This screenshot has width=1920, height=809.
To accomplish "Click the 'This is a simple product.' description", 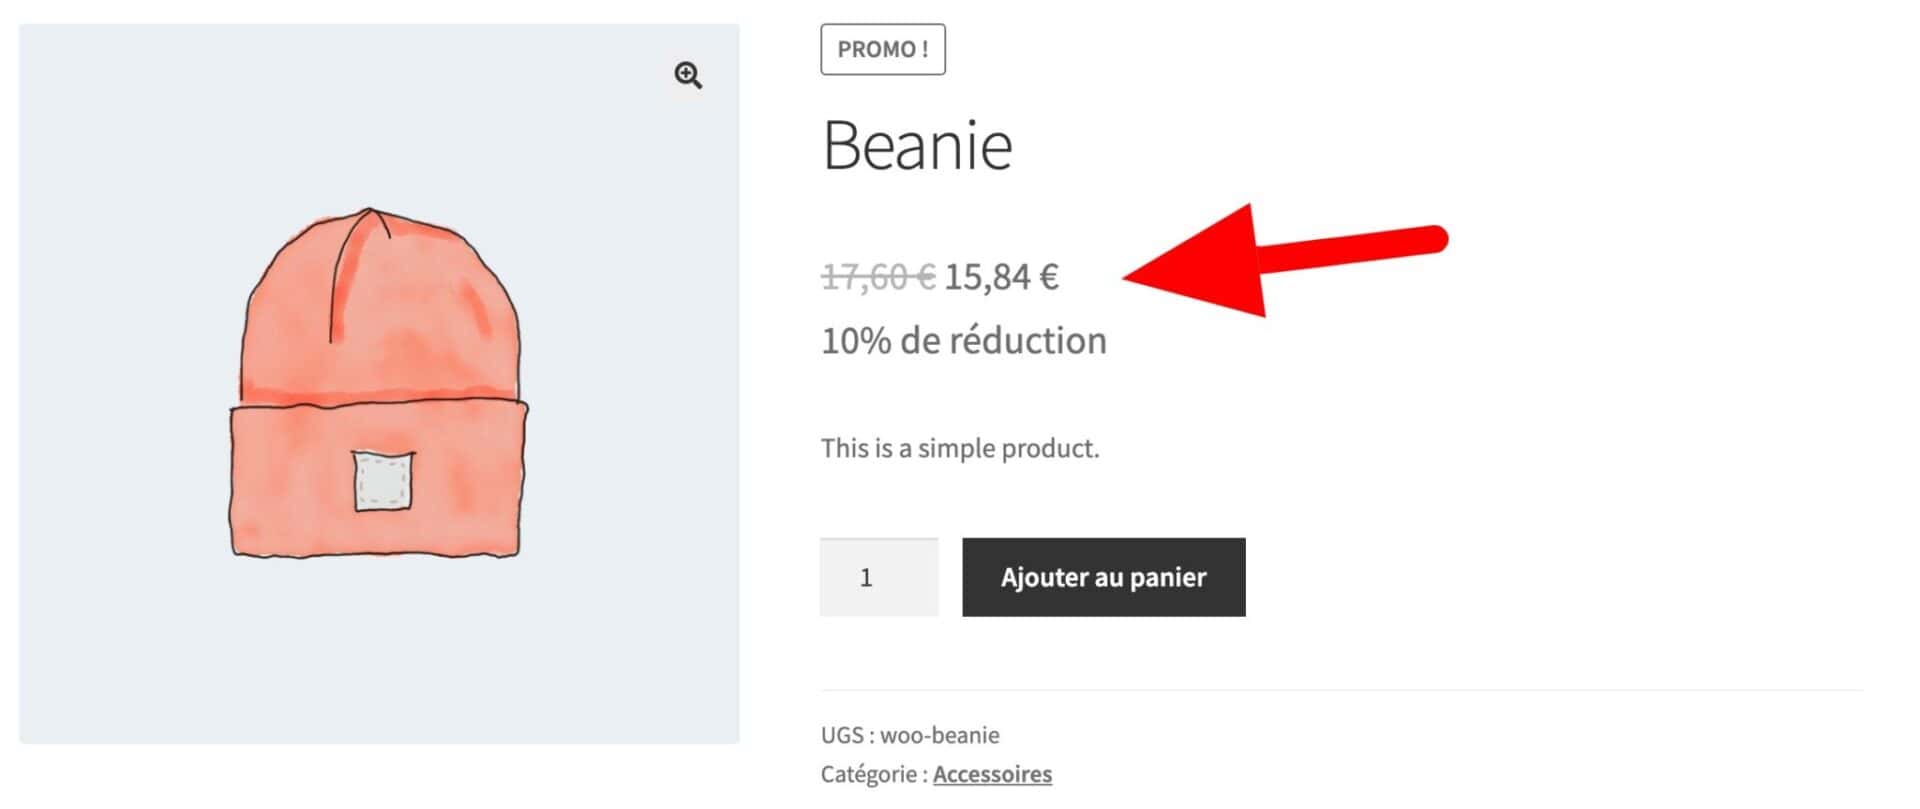I will point(959,448).
